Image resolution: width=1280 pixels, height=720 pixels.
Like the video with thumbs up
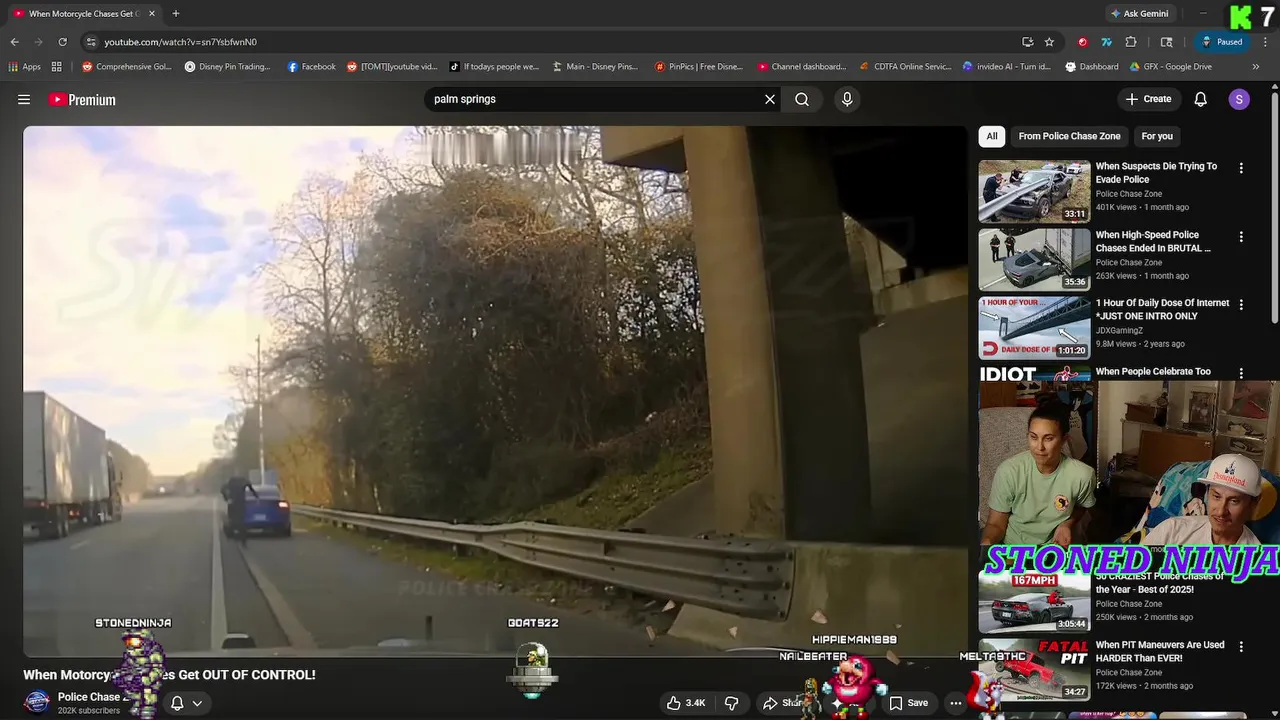687,703
